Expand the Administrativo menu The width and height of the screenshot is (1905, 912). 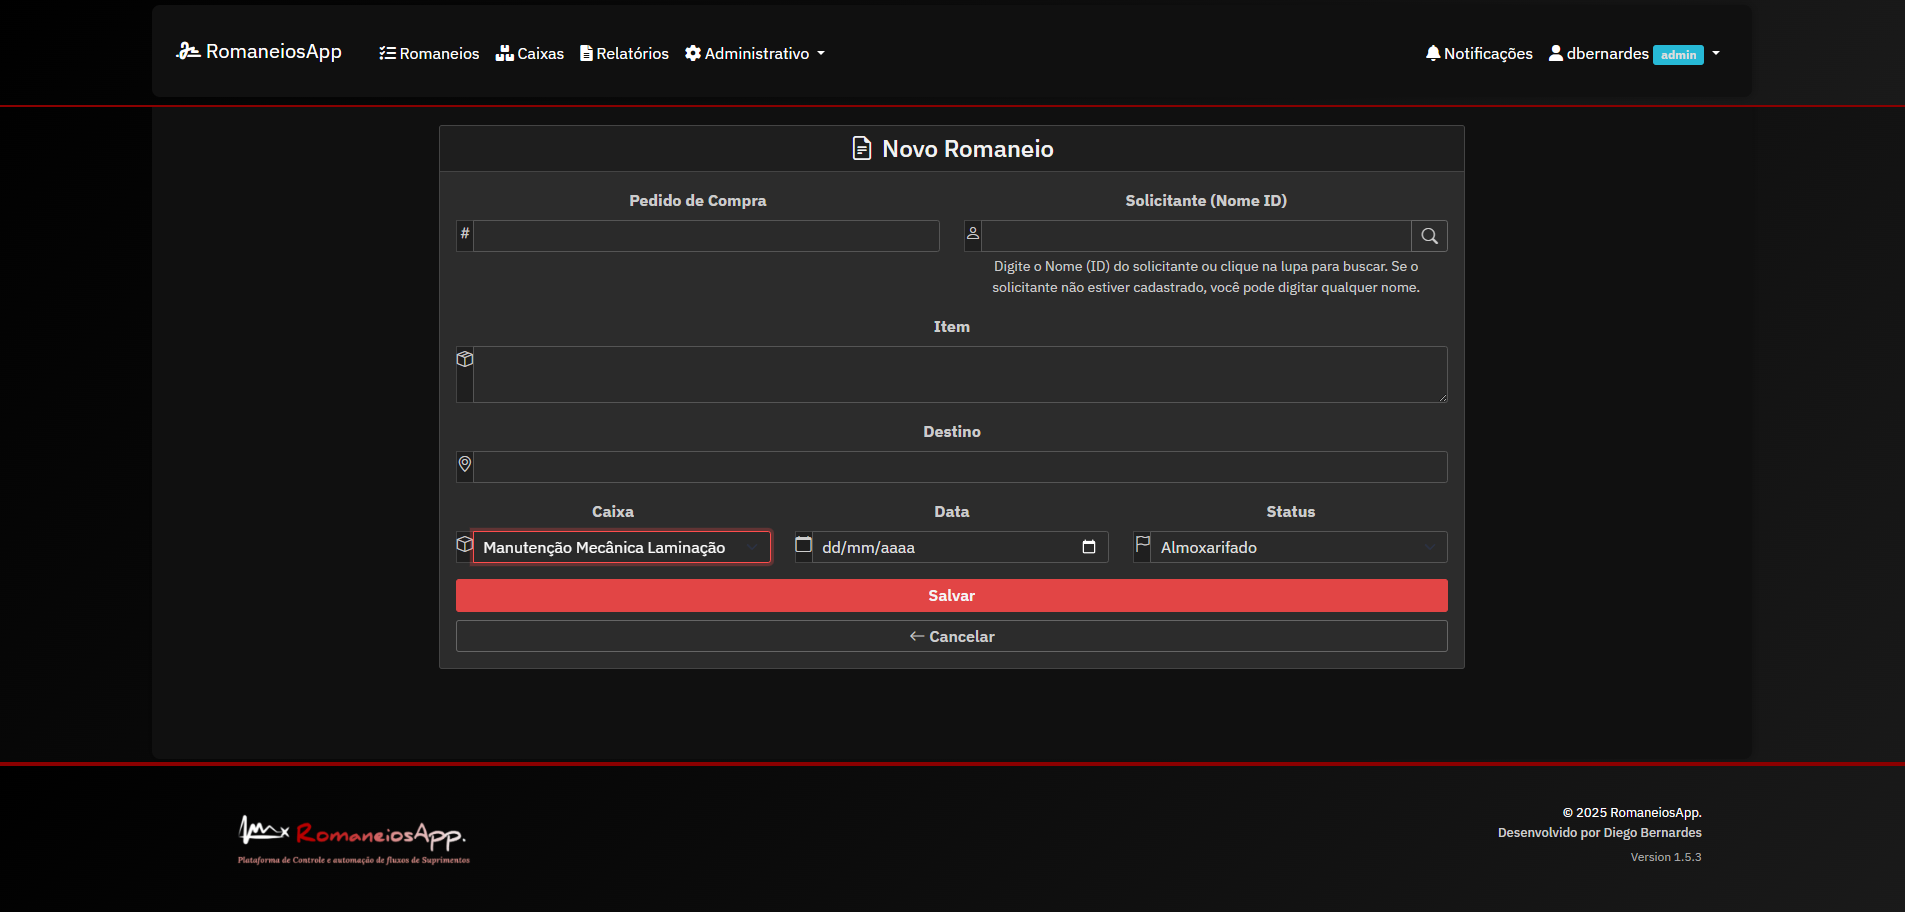[x=754, y=53]
